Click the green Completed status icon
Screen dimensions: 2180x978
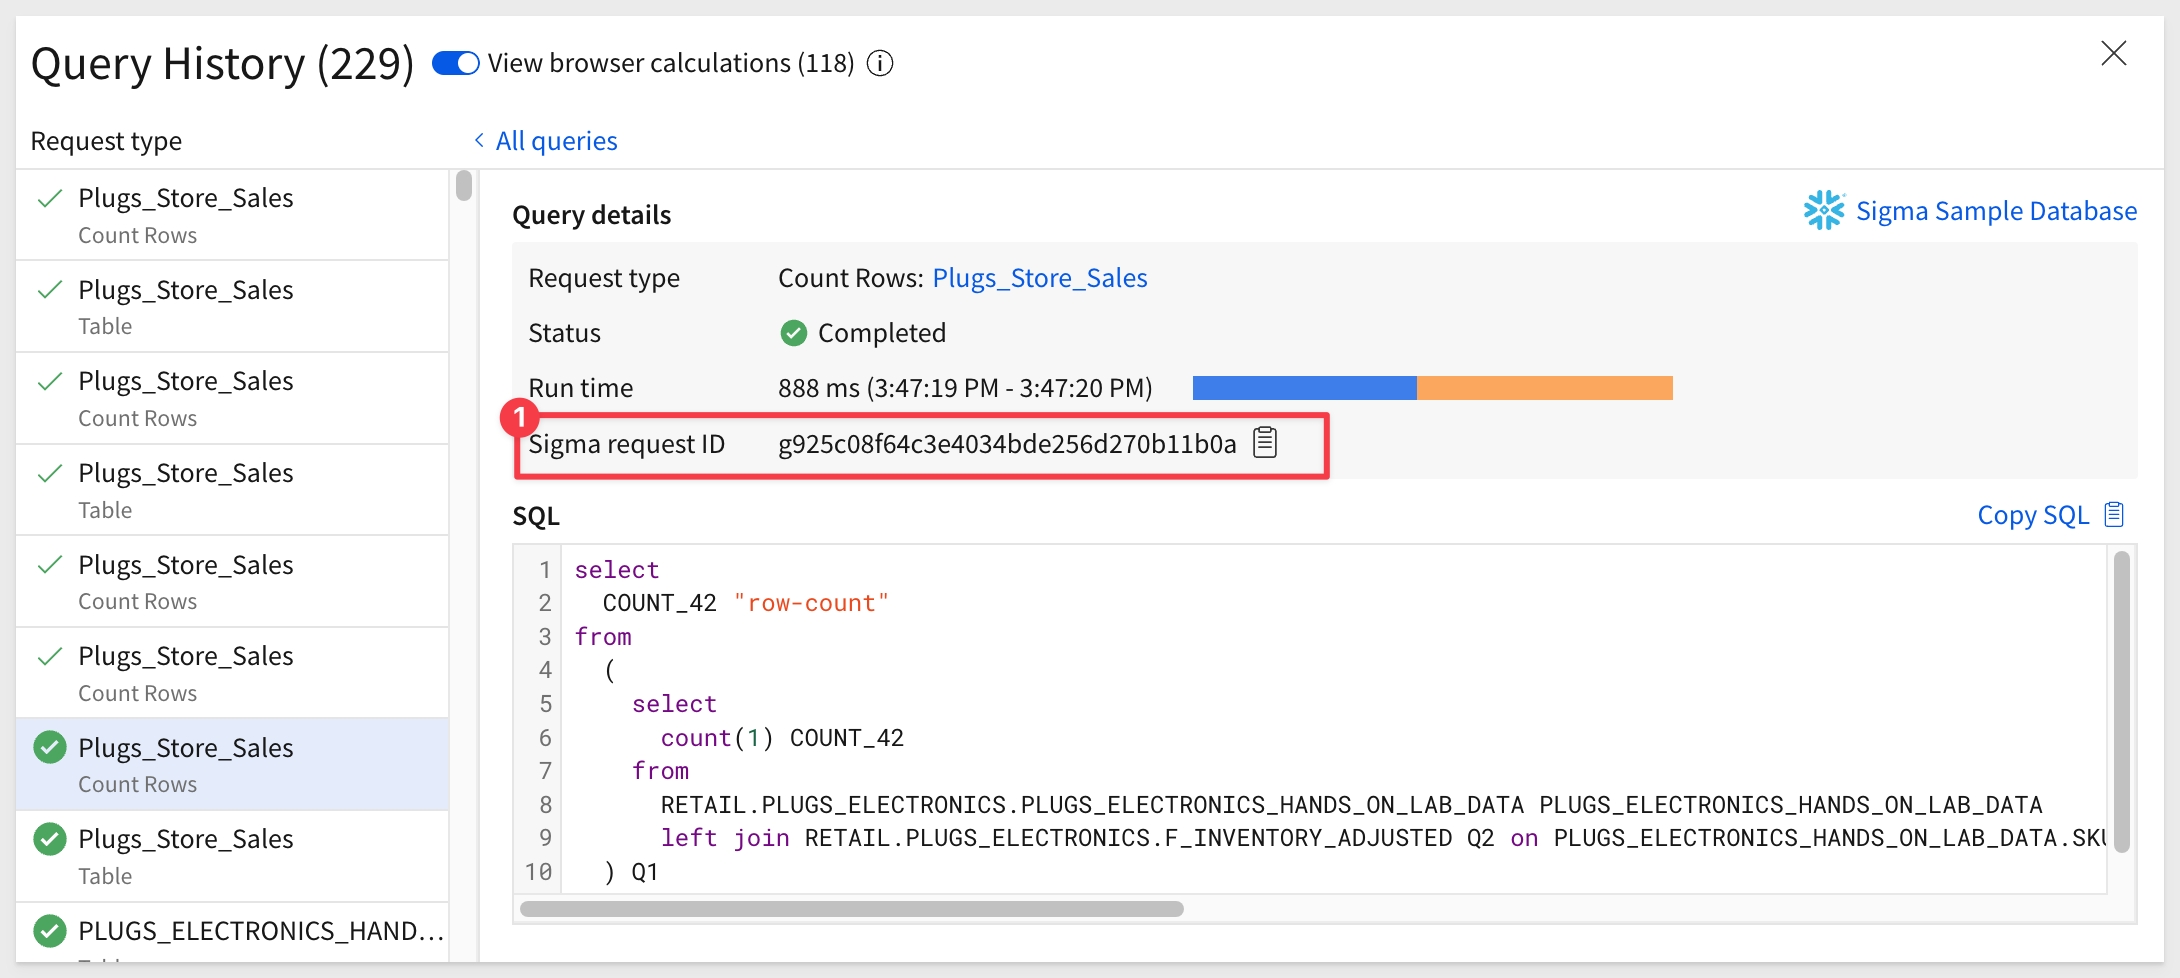[x=793, y=333]
